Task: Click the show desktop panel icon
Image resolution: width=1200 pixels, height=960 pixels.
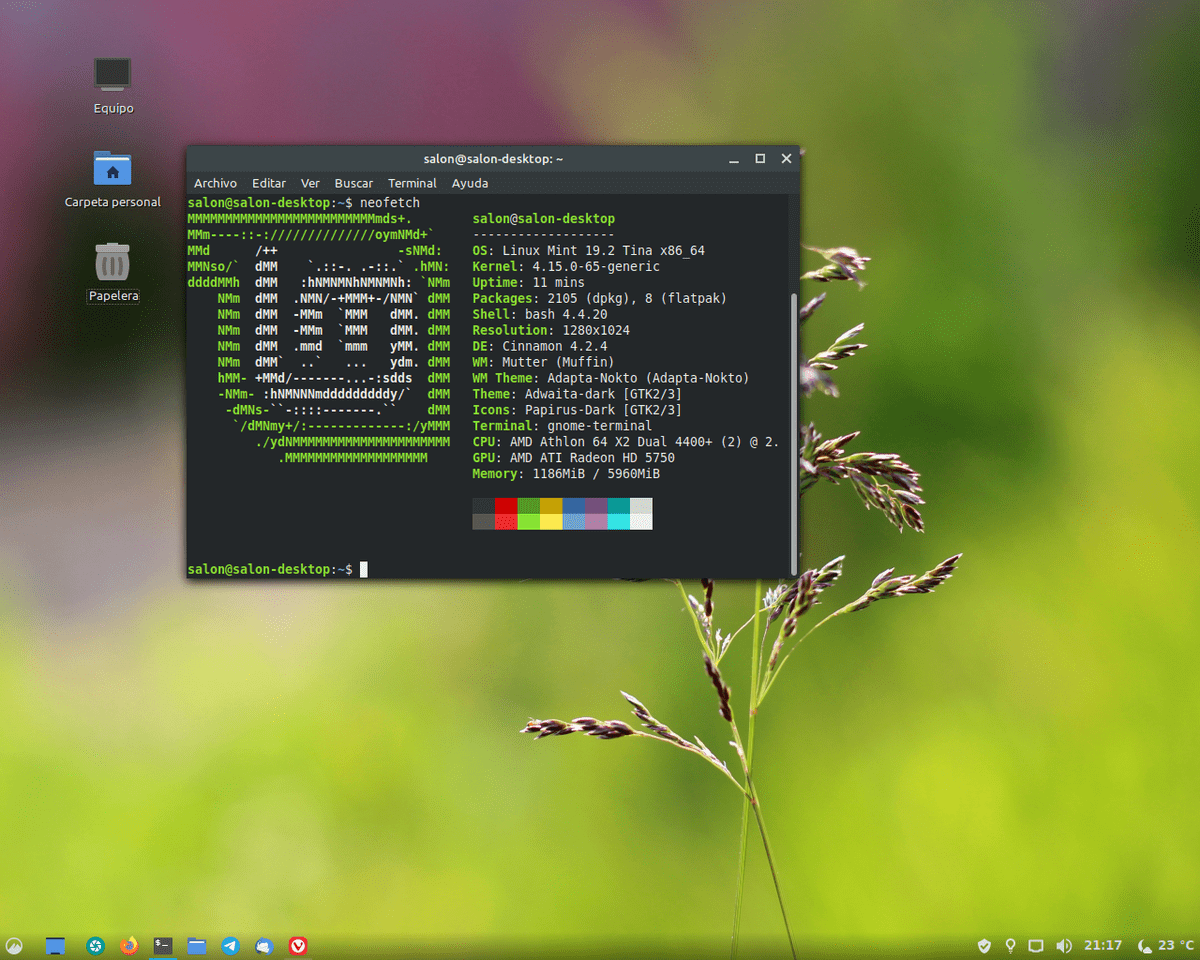Action: 55,945
